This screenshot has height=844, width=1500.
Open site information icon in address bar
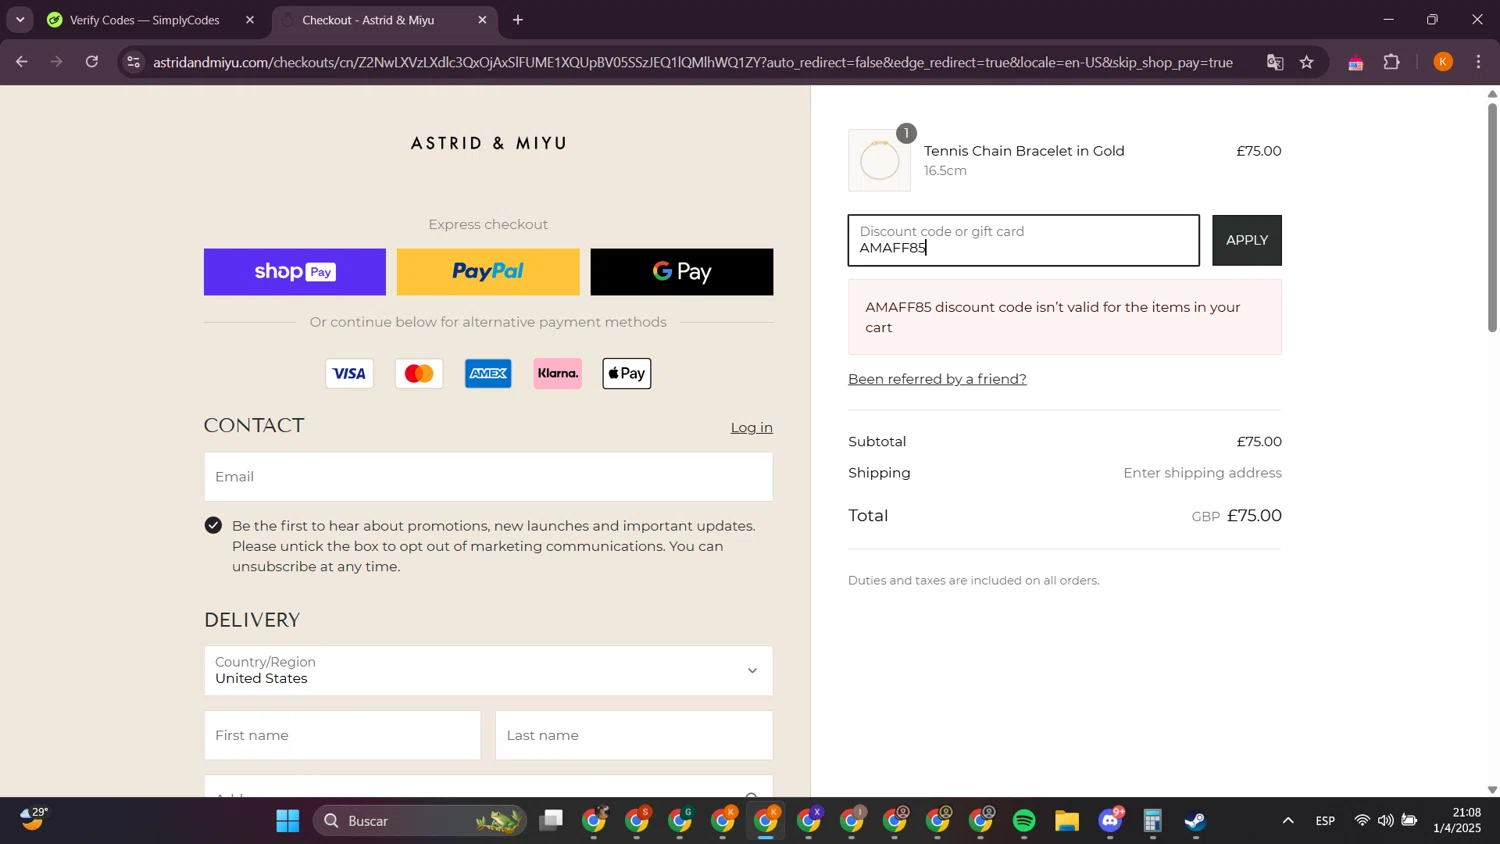pyautogui.click(x=134, y=62)
